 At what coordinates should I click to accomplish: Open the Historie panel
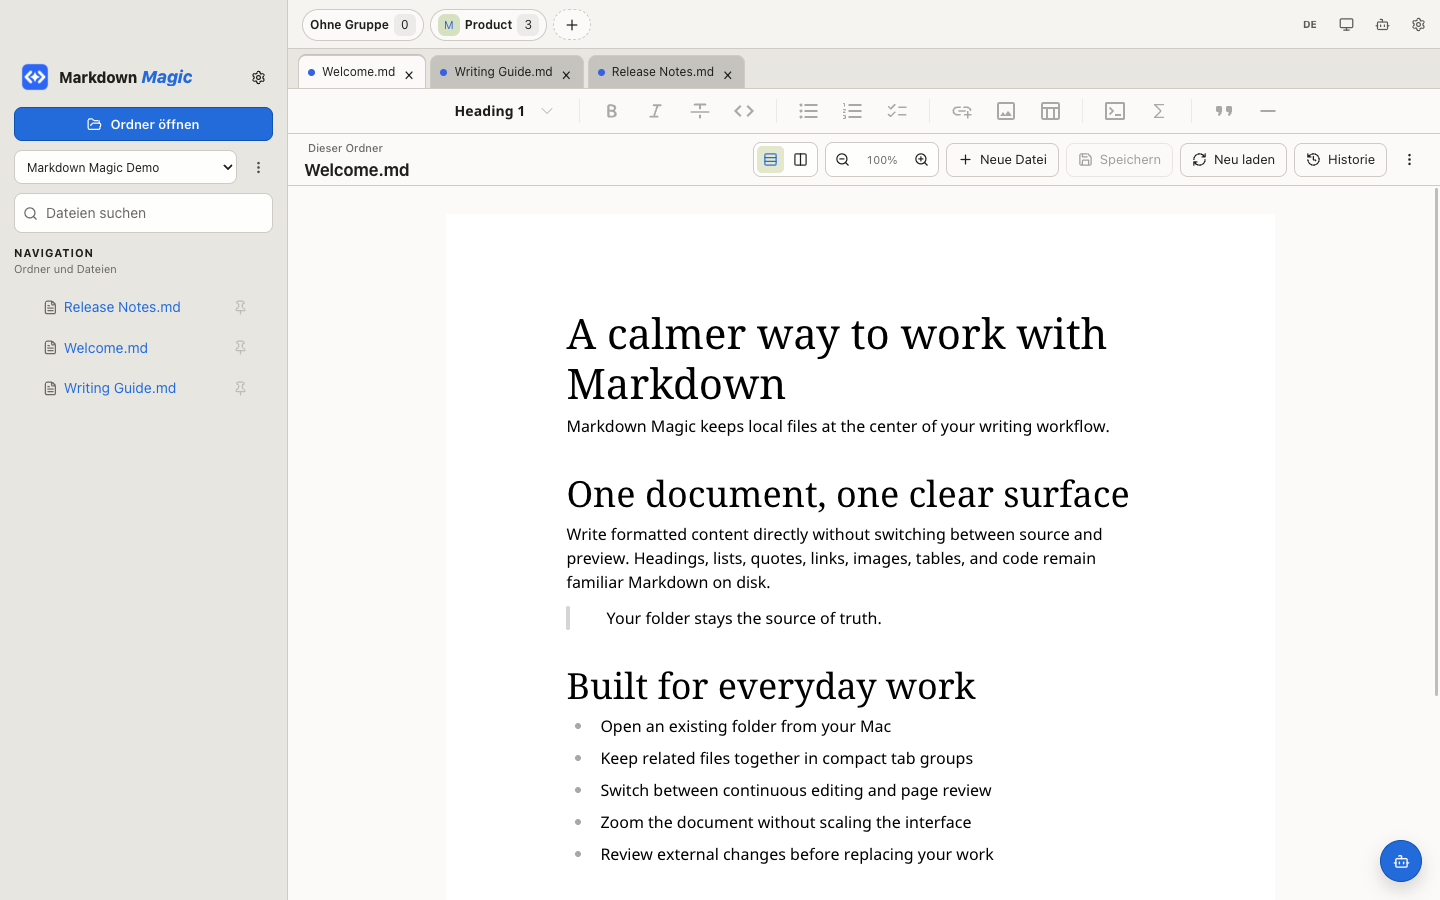(x=1340, y=160)
